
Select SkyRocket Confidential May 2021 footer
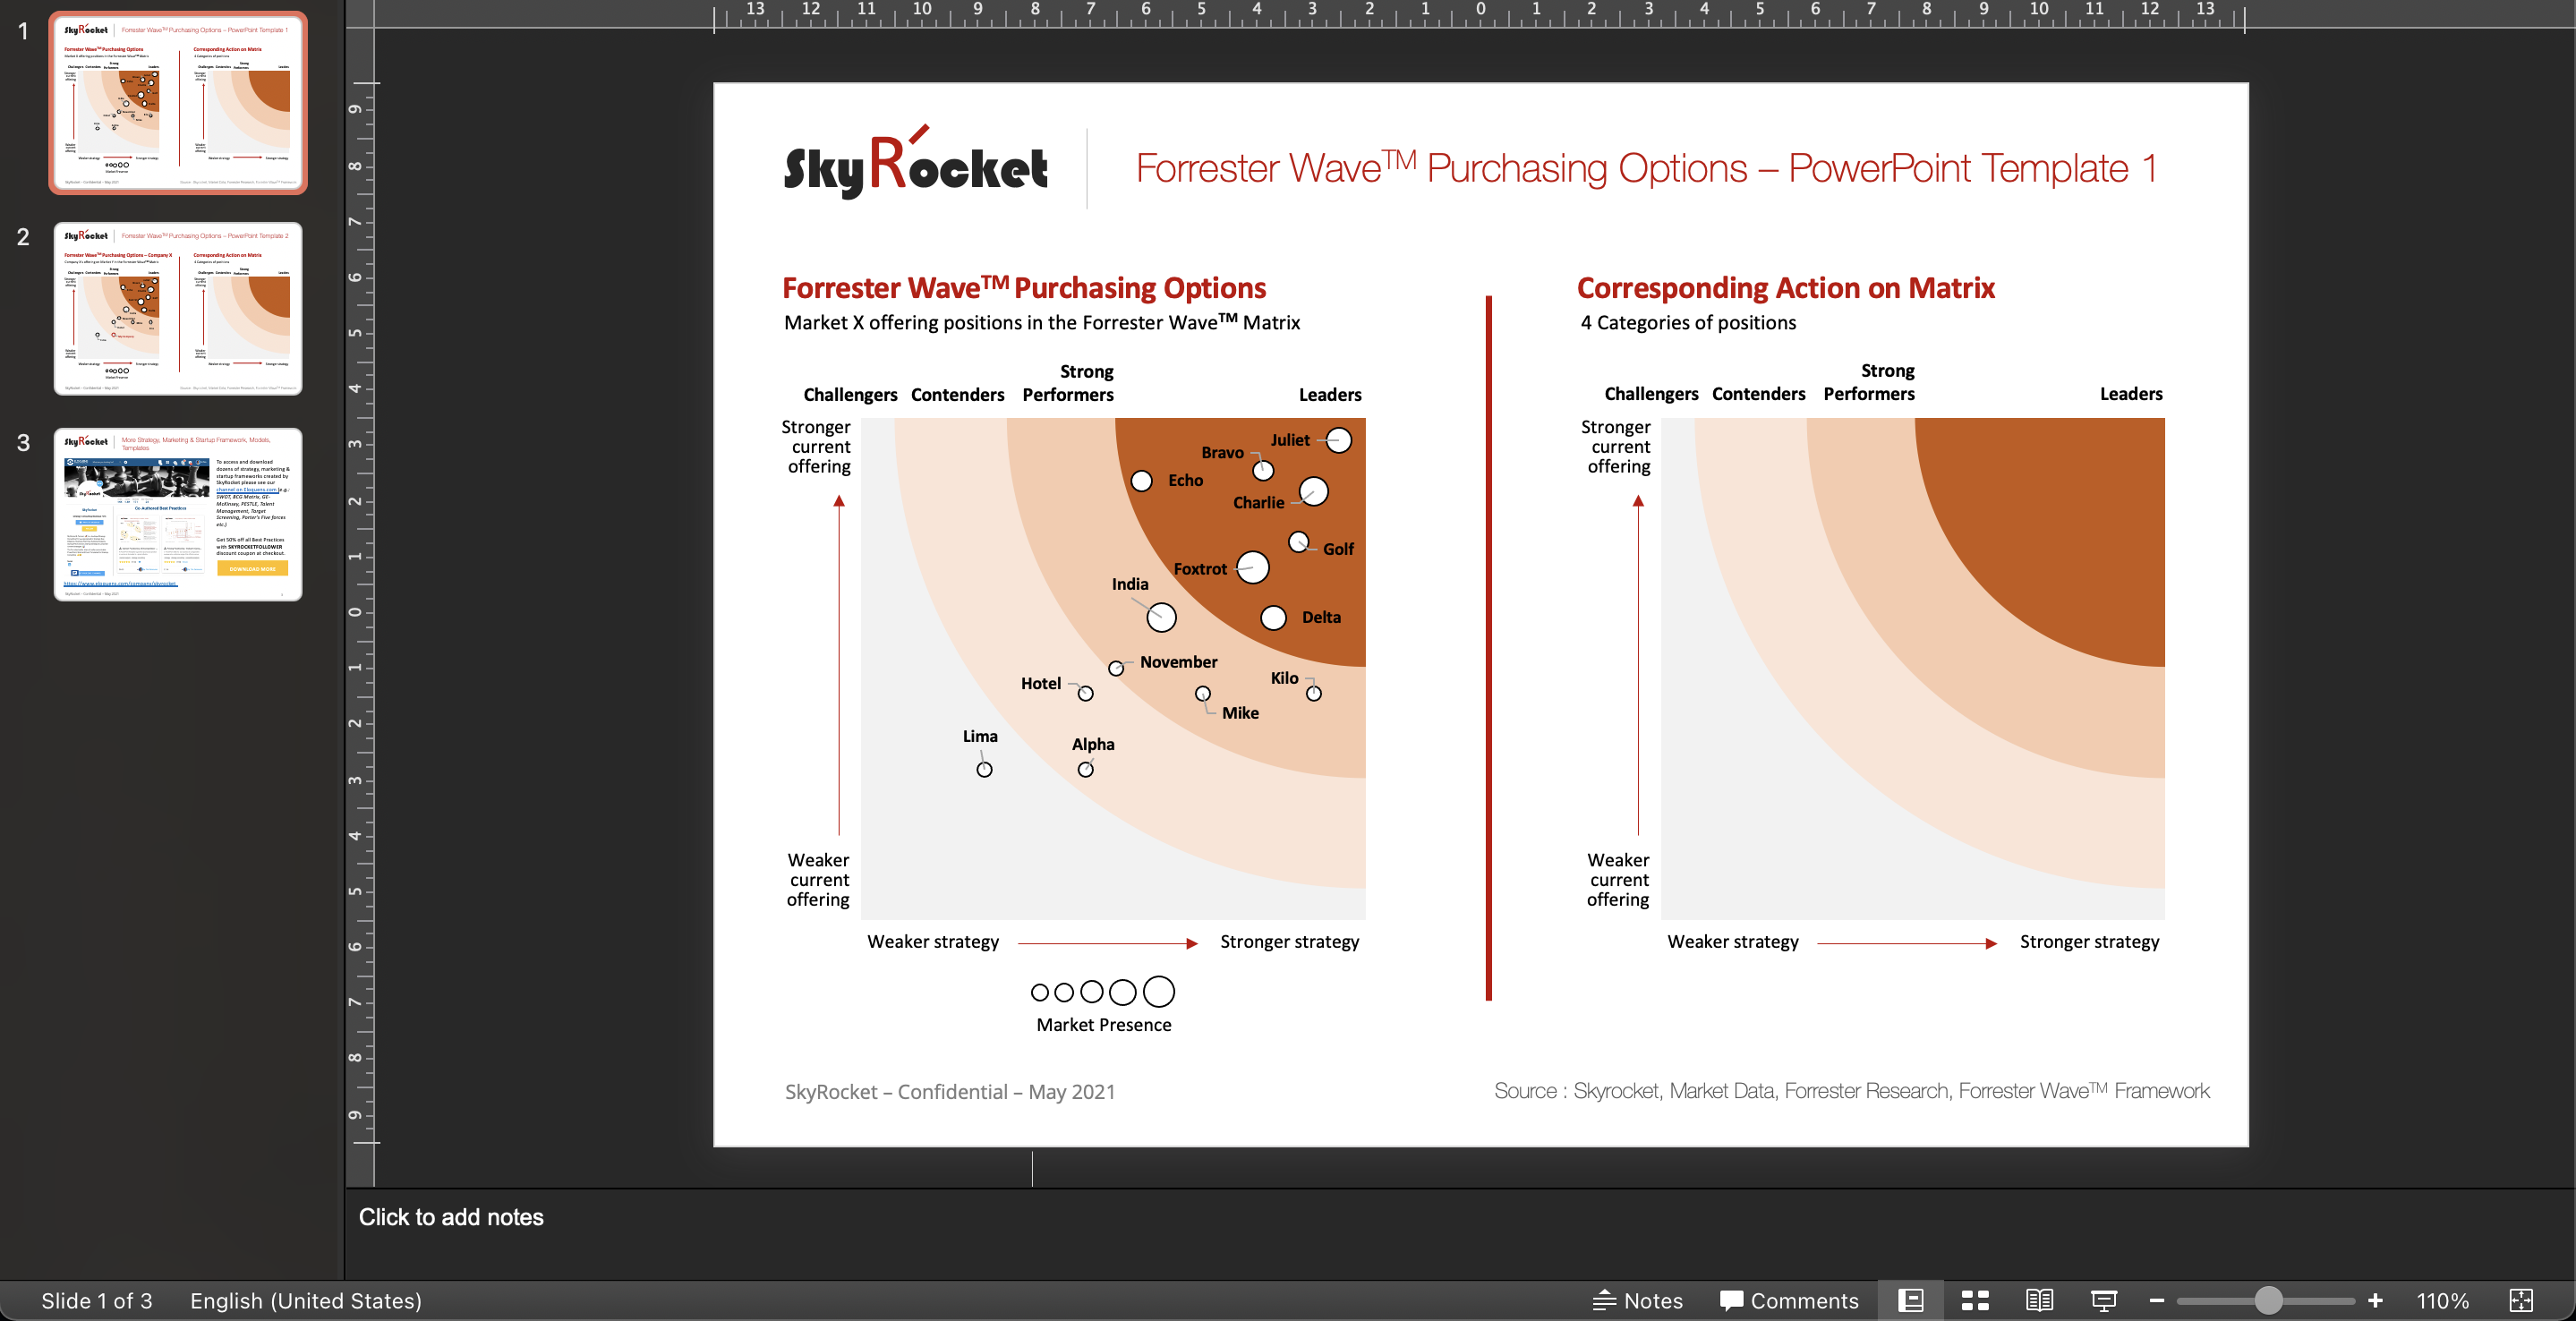point(949,1091)
